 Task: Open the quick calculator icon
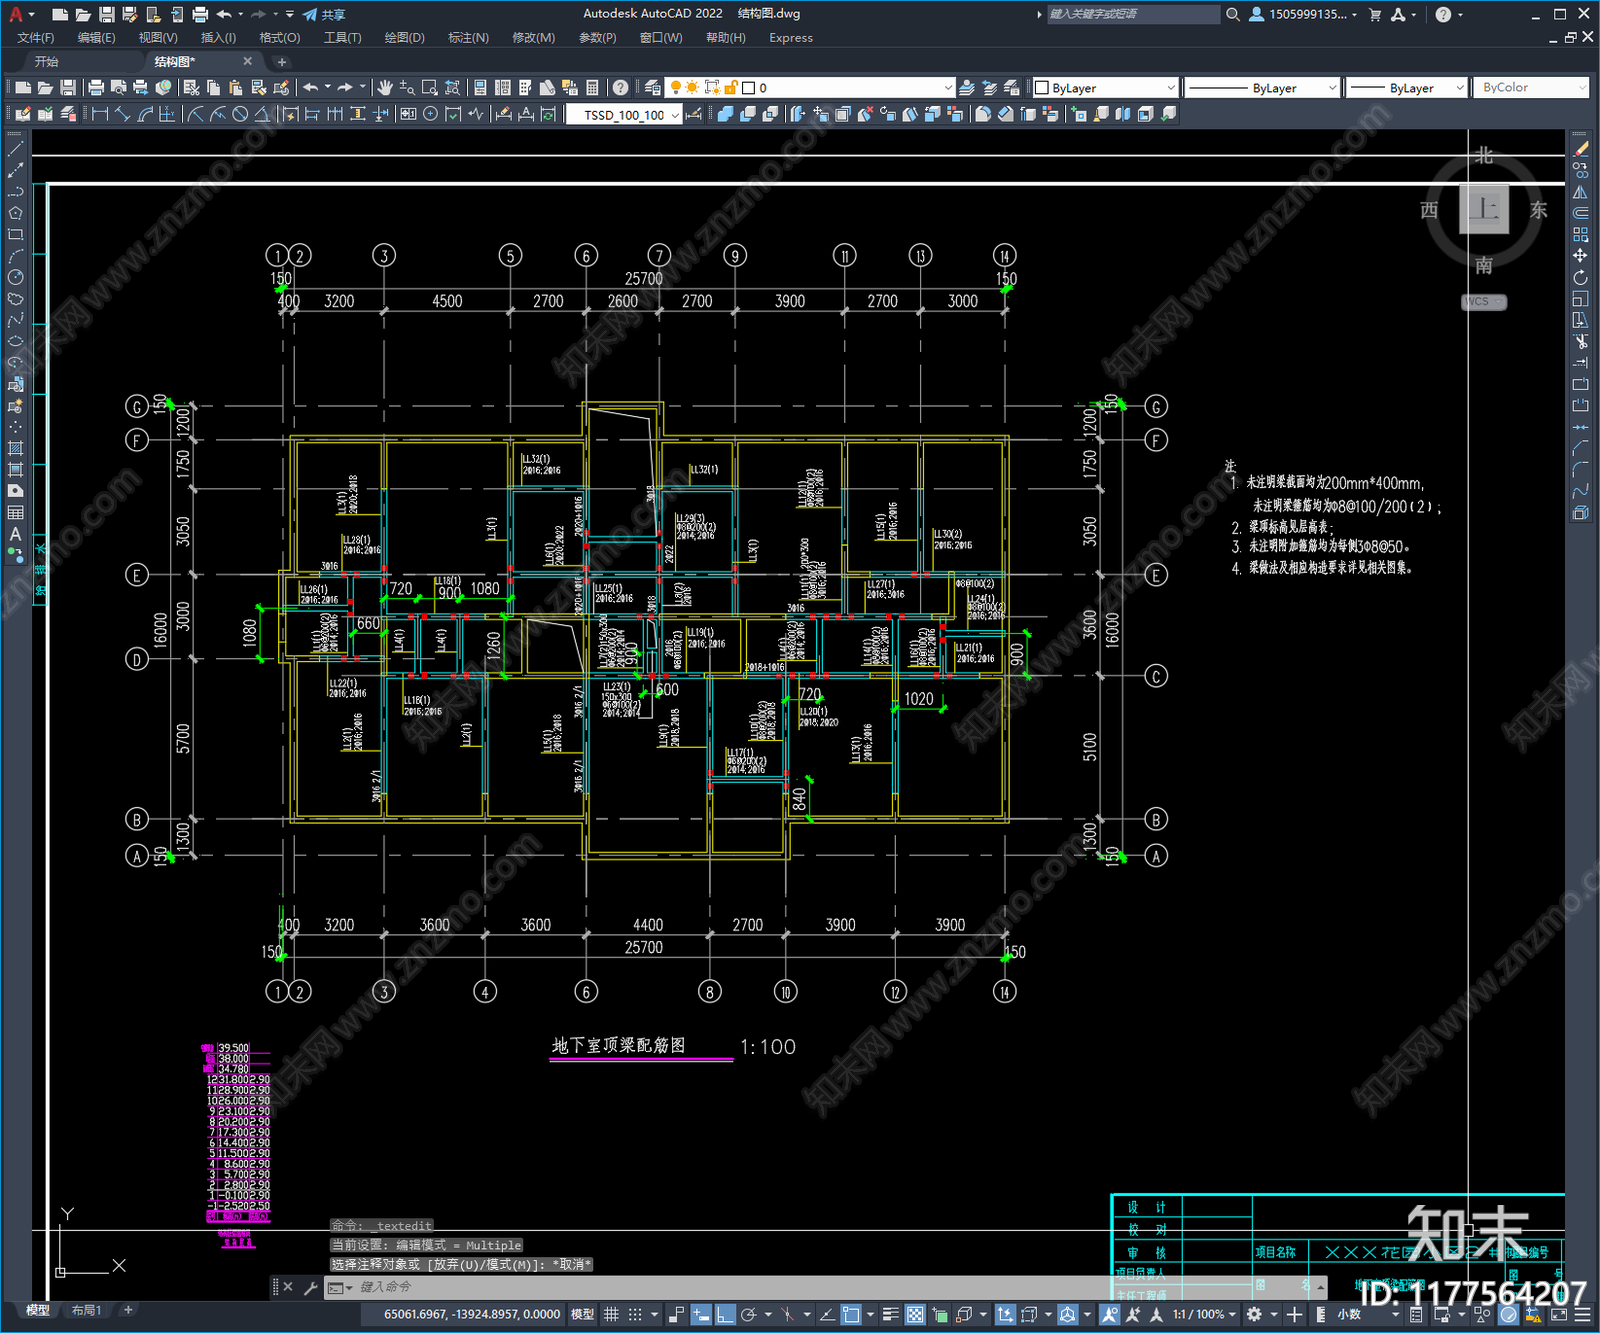pyautogui.click(x=592, y=88)
